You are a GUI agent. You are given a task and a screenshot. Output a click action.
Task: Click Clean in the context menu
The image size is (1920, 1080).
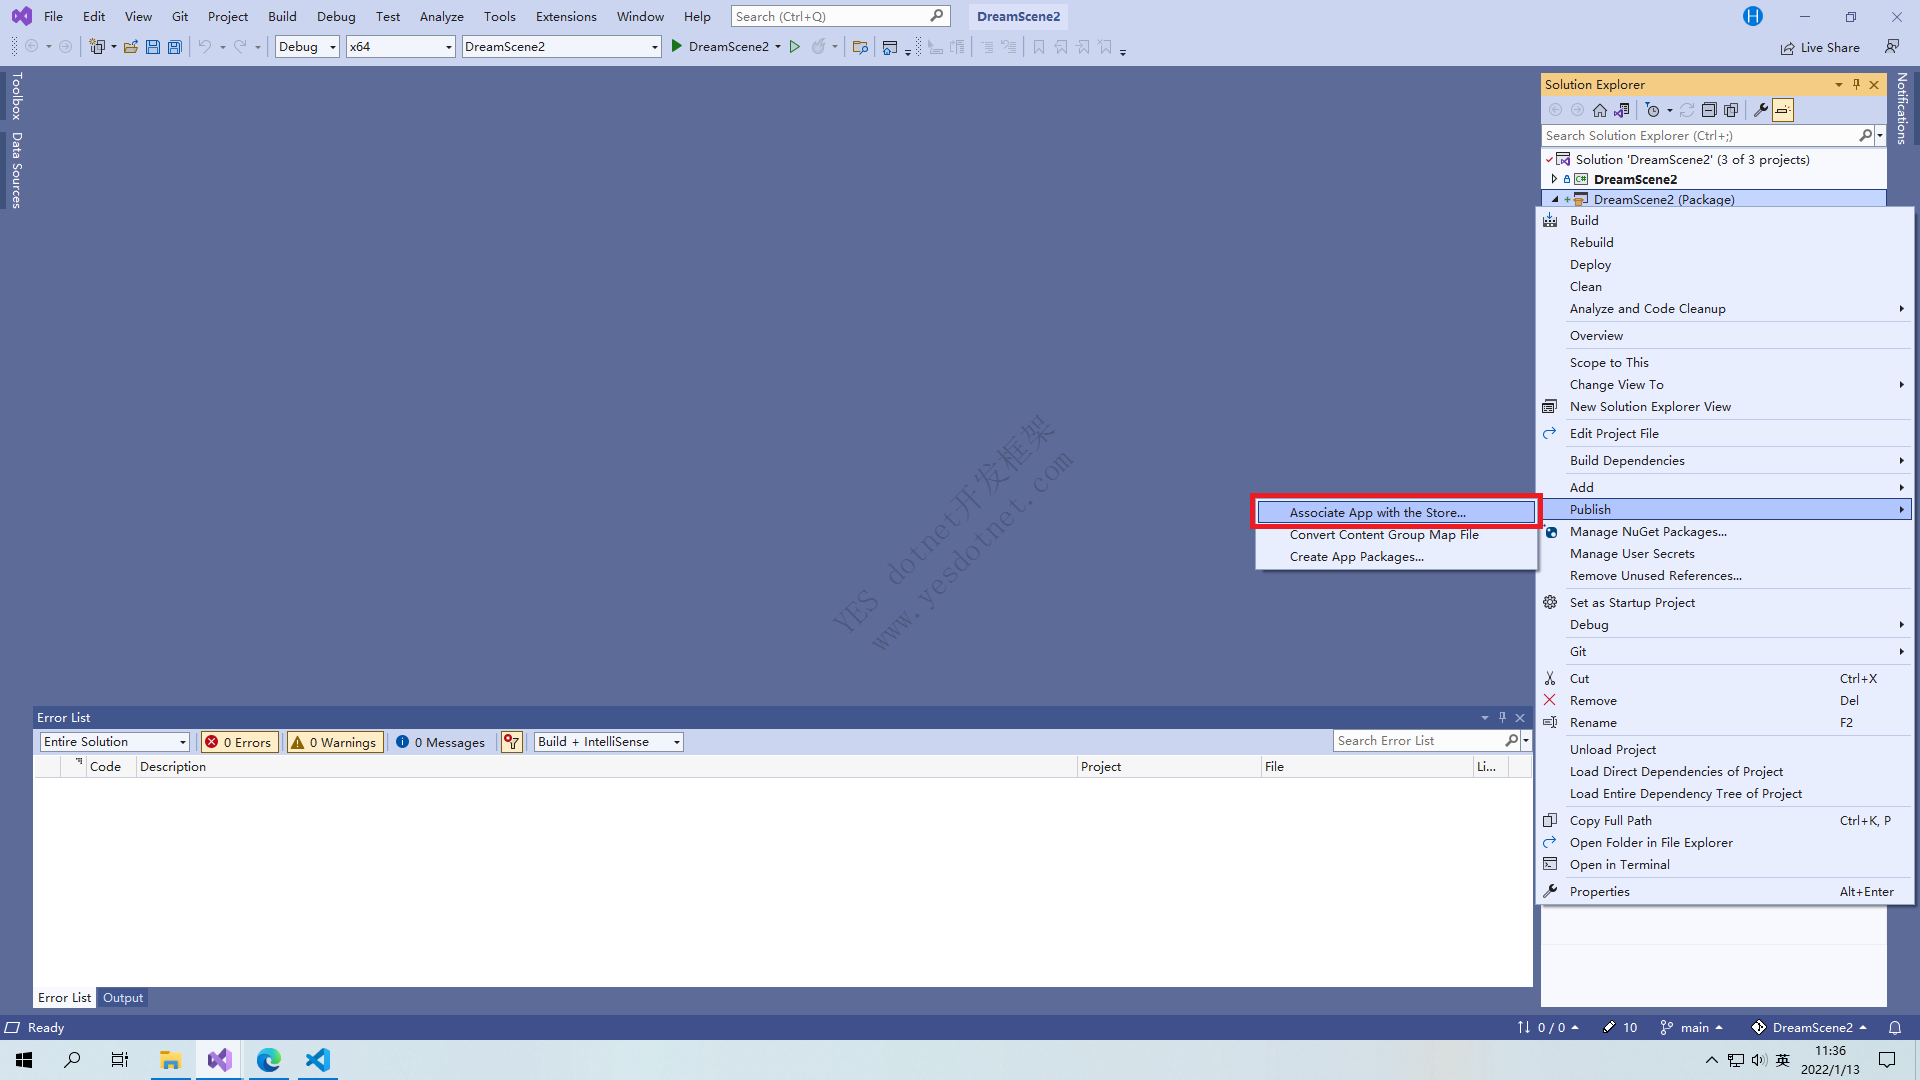click(1726, 286)
